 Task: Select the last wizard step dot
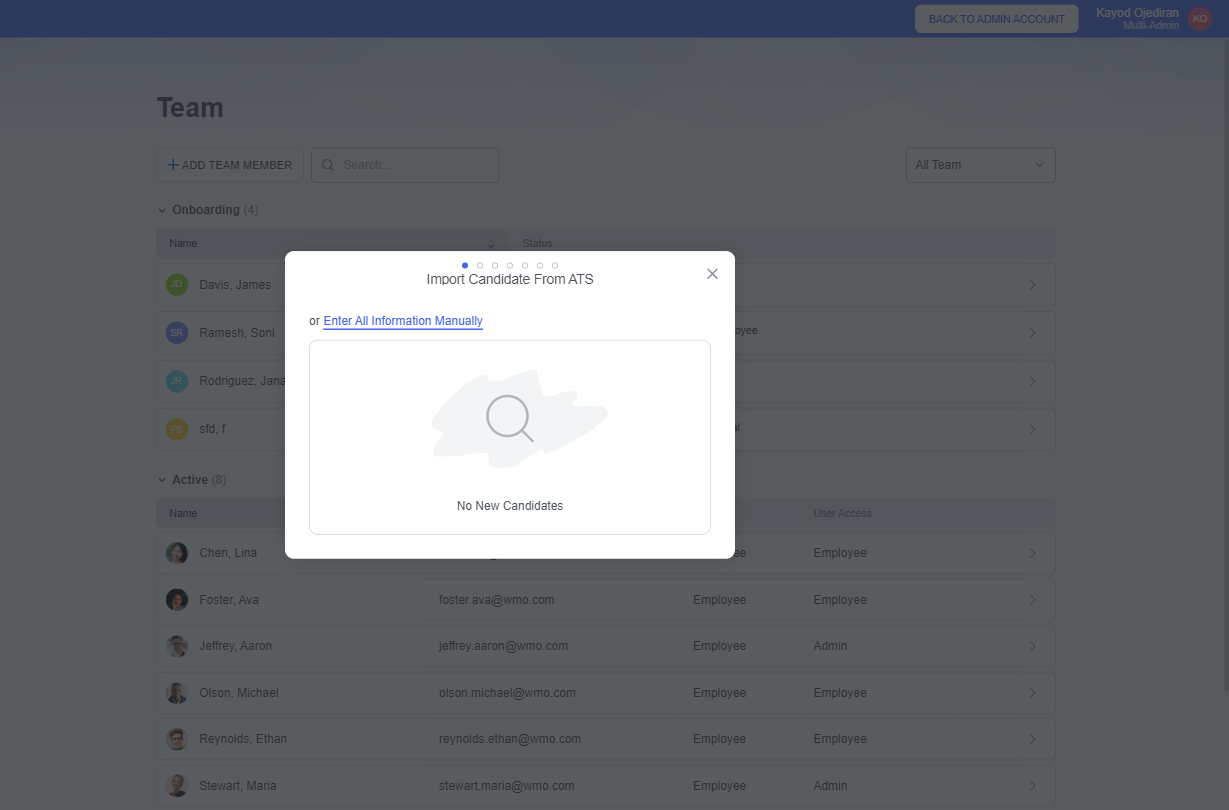tap(555, 265)
